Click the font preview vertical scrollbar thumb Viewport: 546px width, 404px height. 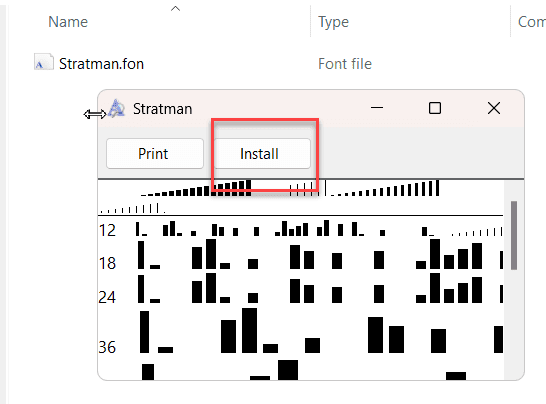tap(514, 235)
